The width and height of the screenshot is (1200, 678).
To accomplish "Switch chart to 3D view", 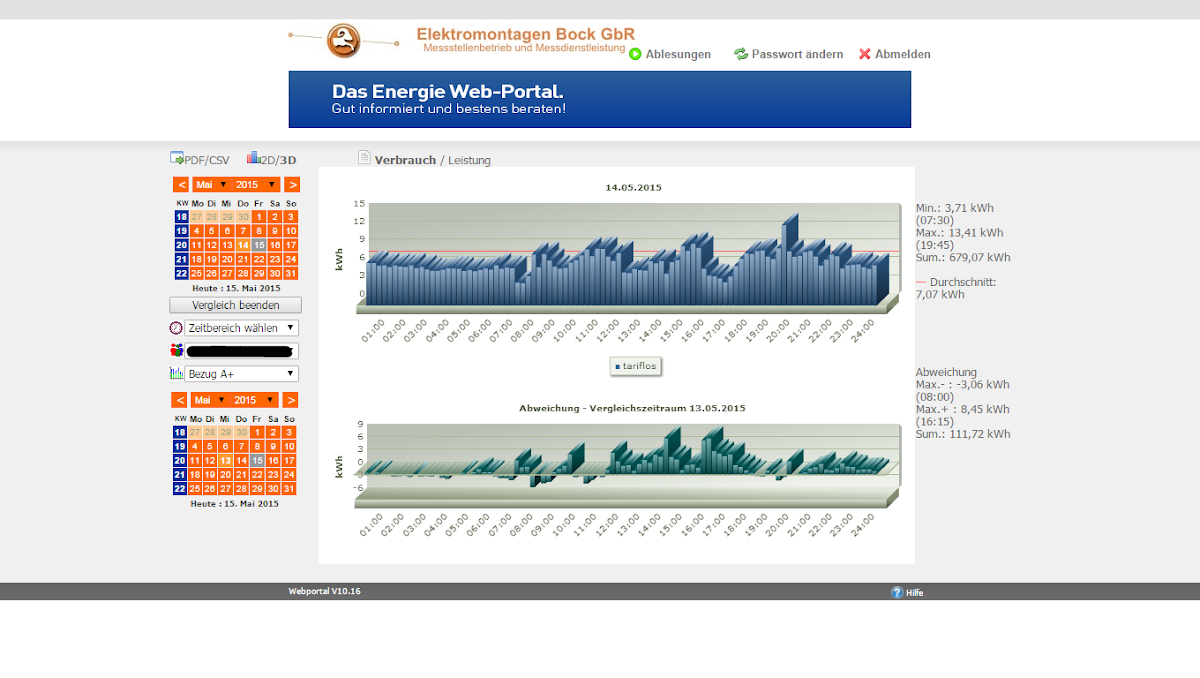I will (288, 160).
